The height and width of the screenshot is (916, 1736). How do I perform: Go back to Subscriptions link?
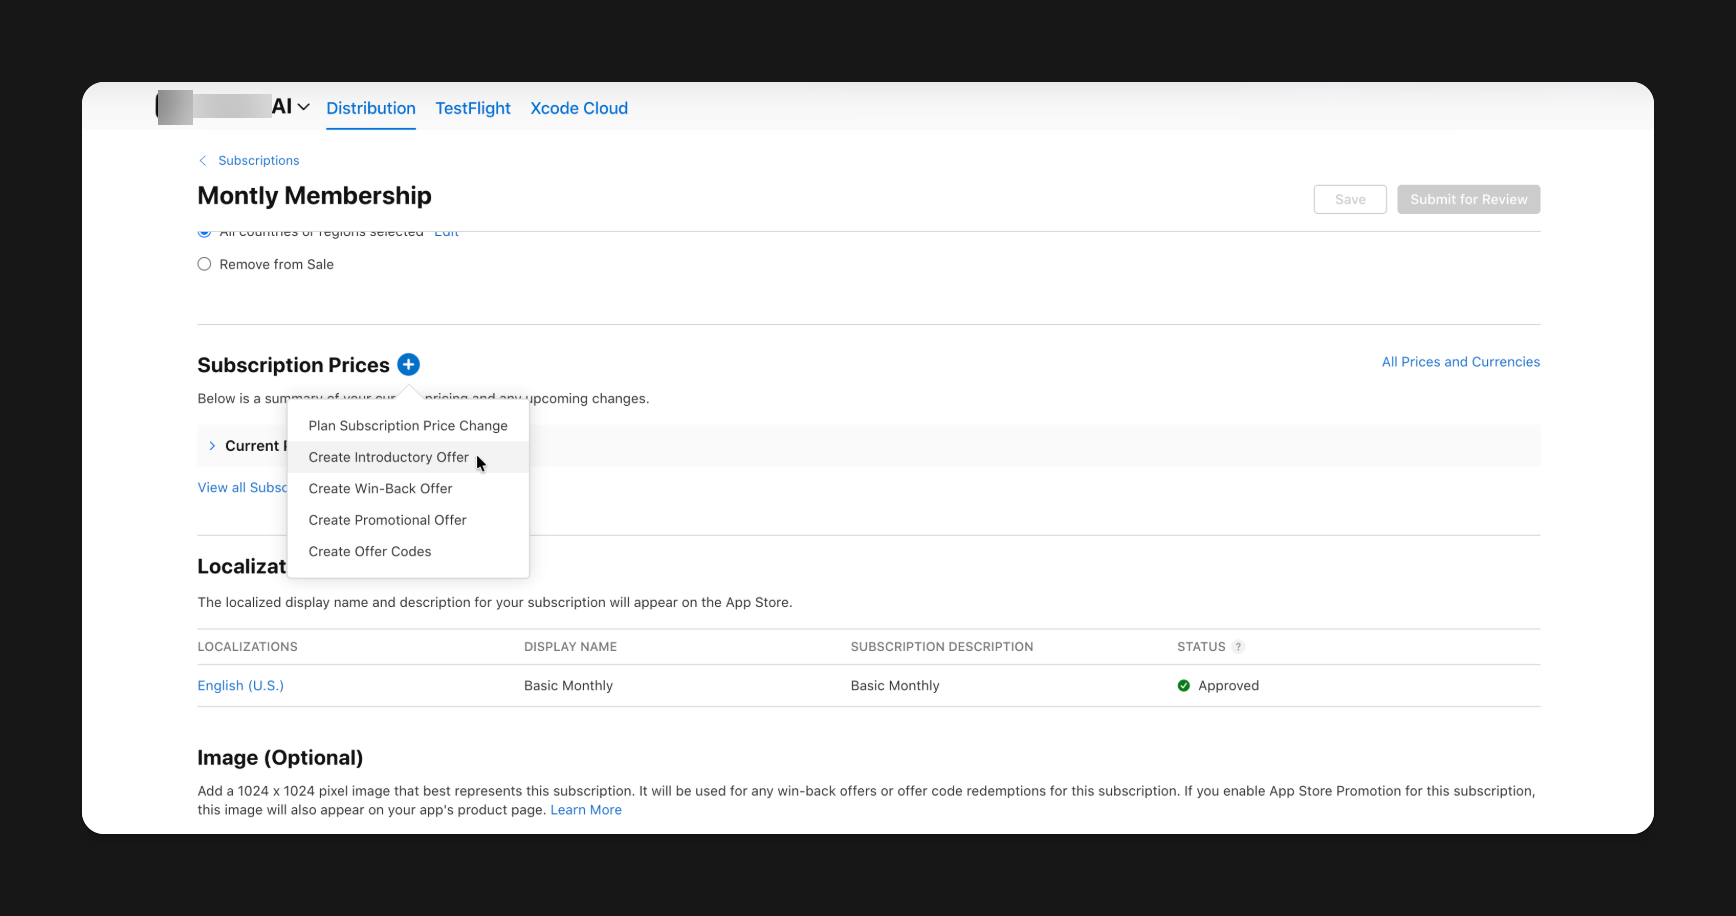259,160
